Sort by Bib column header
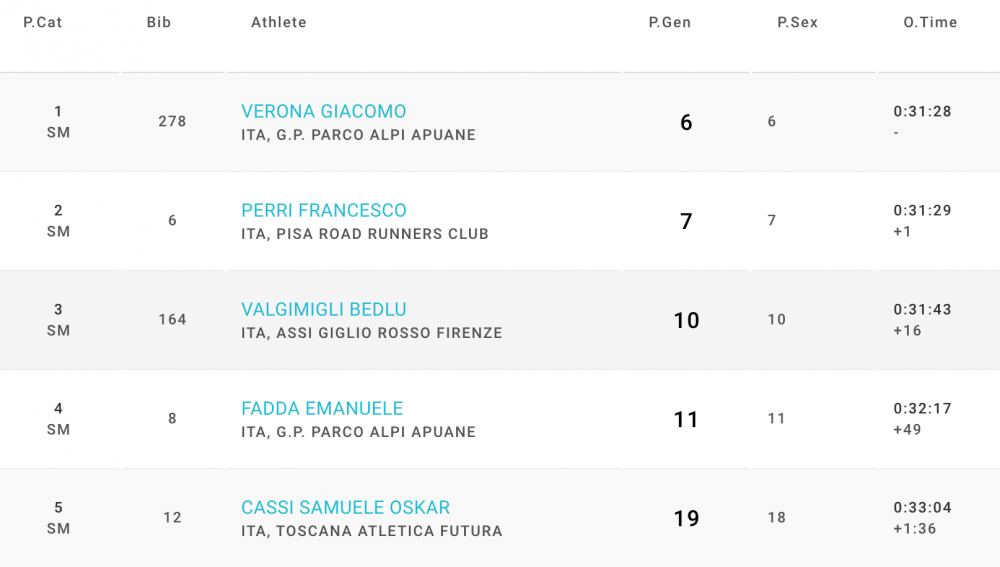The height and width of the screenshot is (567, 1000). (159, 22)
